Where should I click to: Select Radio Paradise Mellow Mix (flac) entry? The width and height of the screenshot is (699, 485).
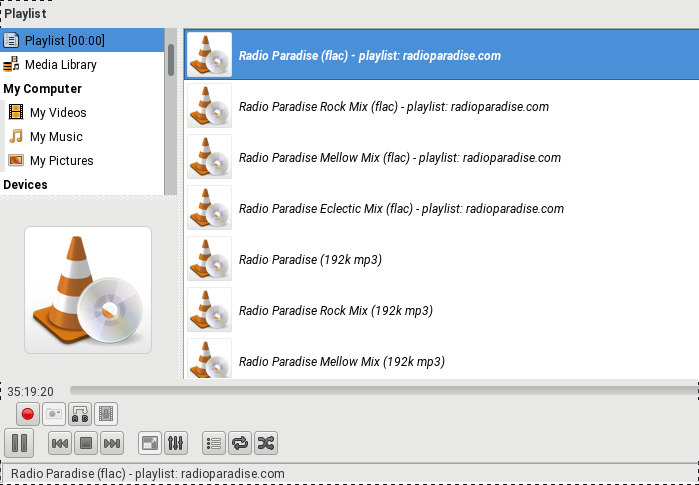coord(441,157)
